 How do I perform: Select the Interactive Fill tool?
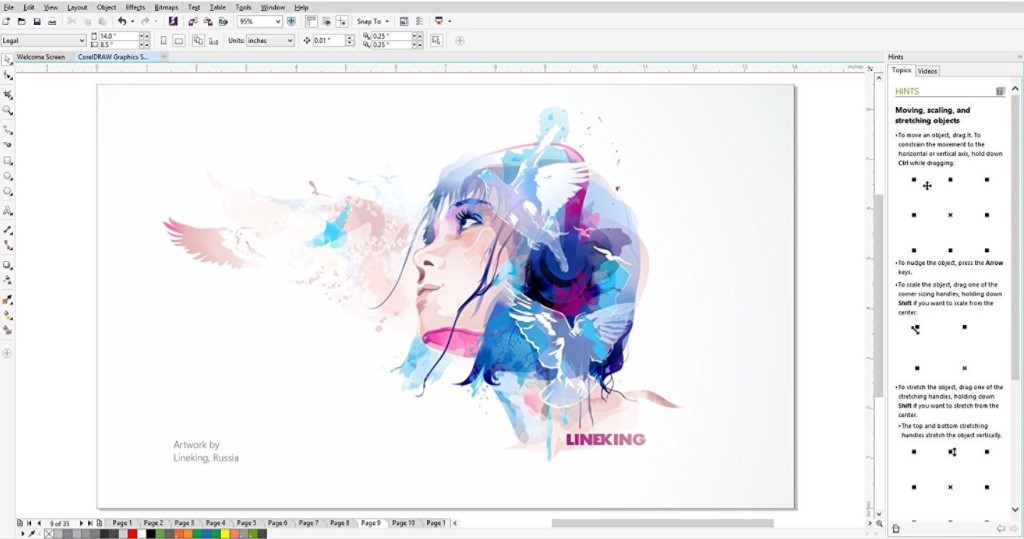[7, 315]
